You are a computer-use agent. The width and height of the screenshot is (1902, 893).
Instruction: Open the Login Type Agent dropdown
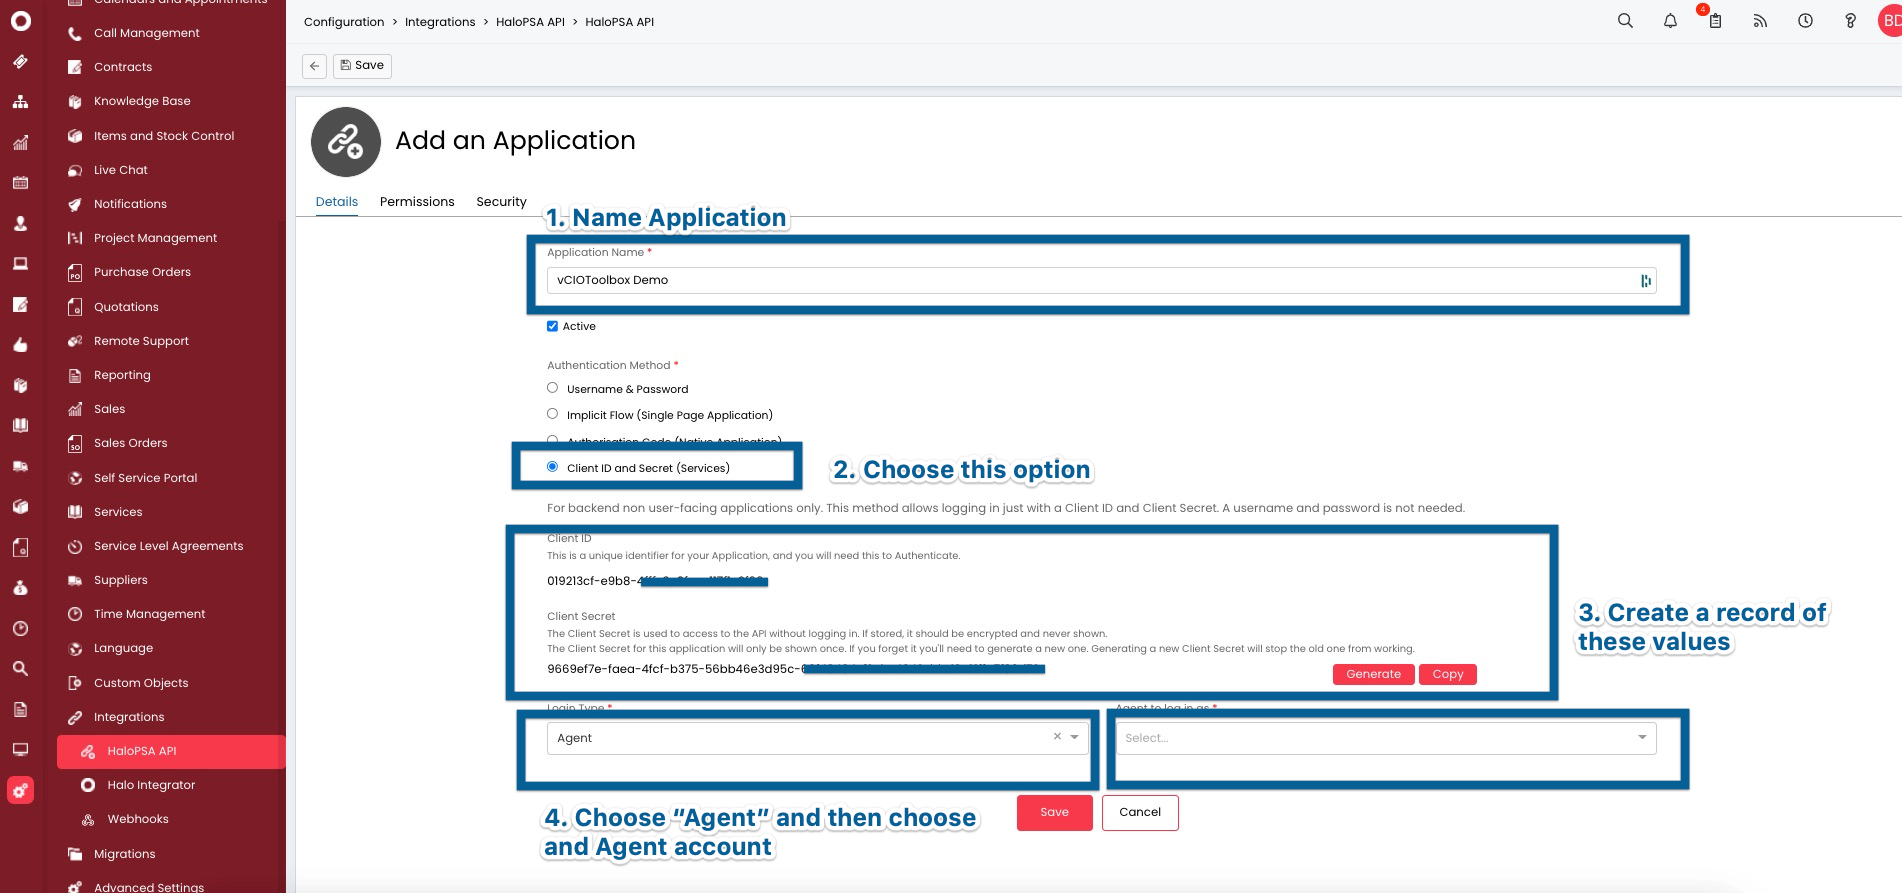[x=817, y=738]
